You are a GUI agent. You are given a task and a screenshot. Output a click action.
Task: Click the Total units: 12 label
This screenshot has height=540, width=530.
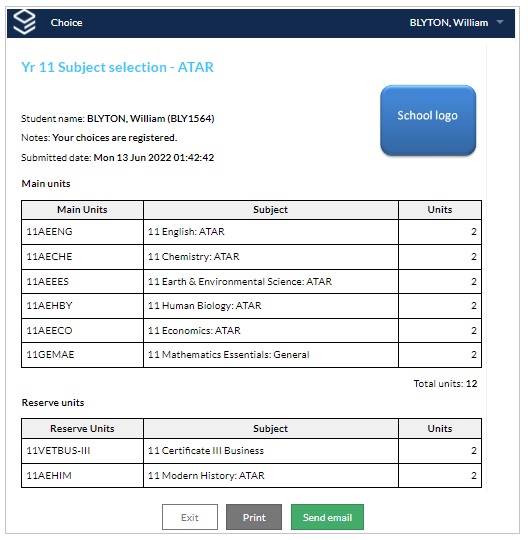[x=445, y=384]
